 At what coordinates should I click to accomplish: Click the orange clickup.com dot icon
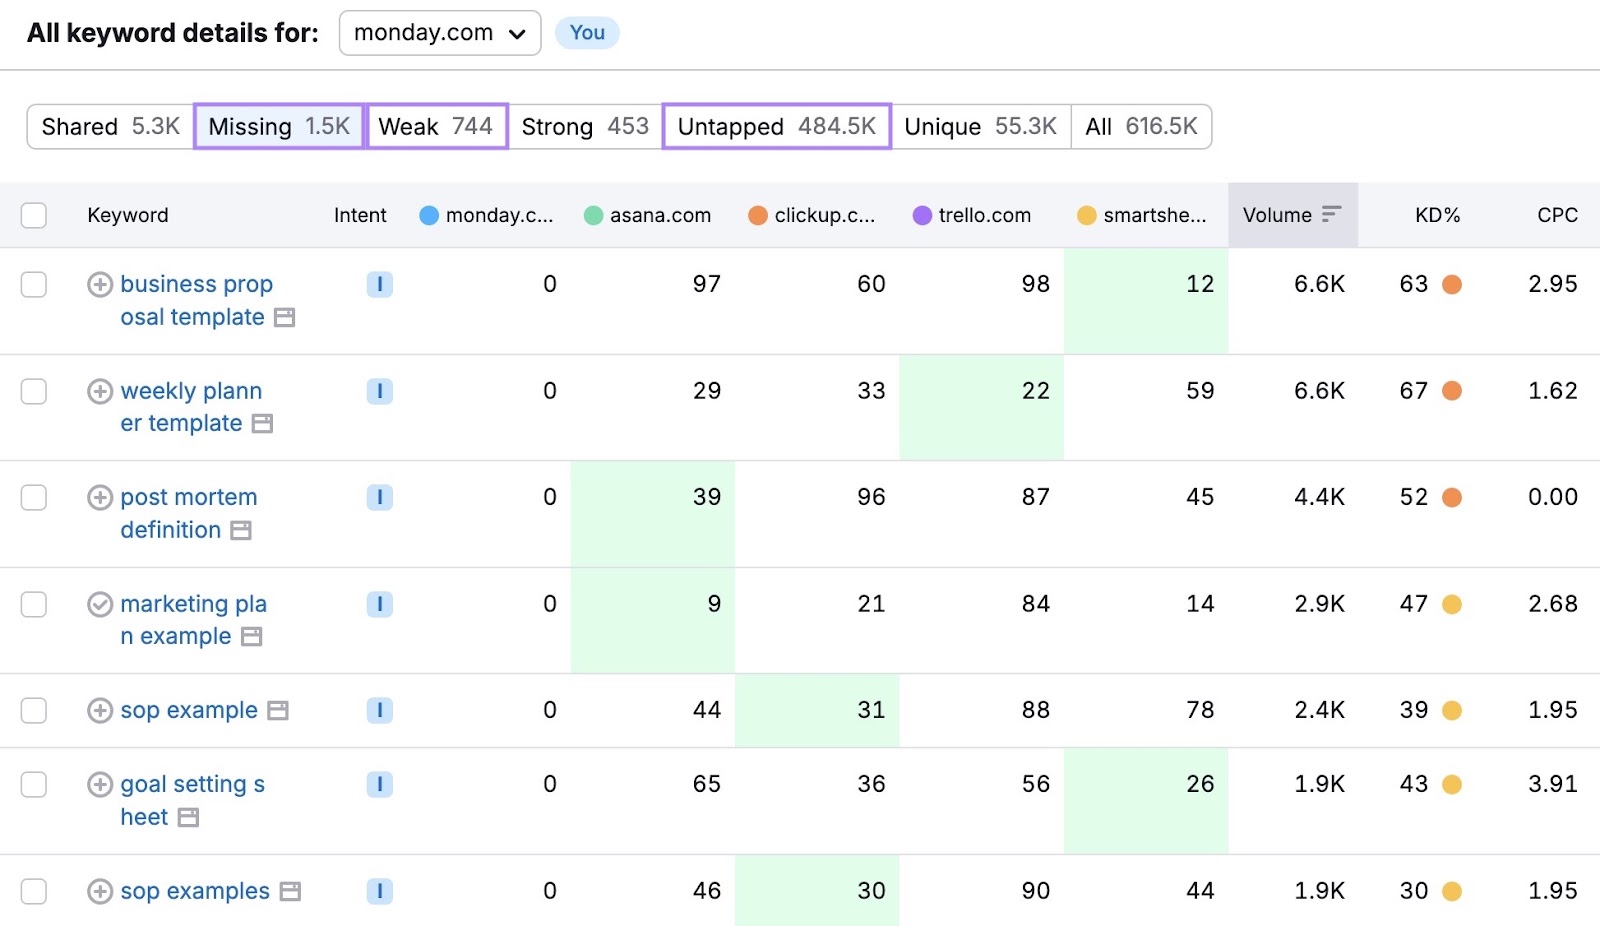(x=758, y=214)
